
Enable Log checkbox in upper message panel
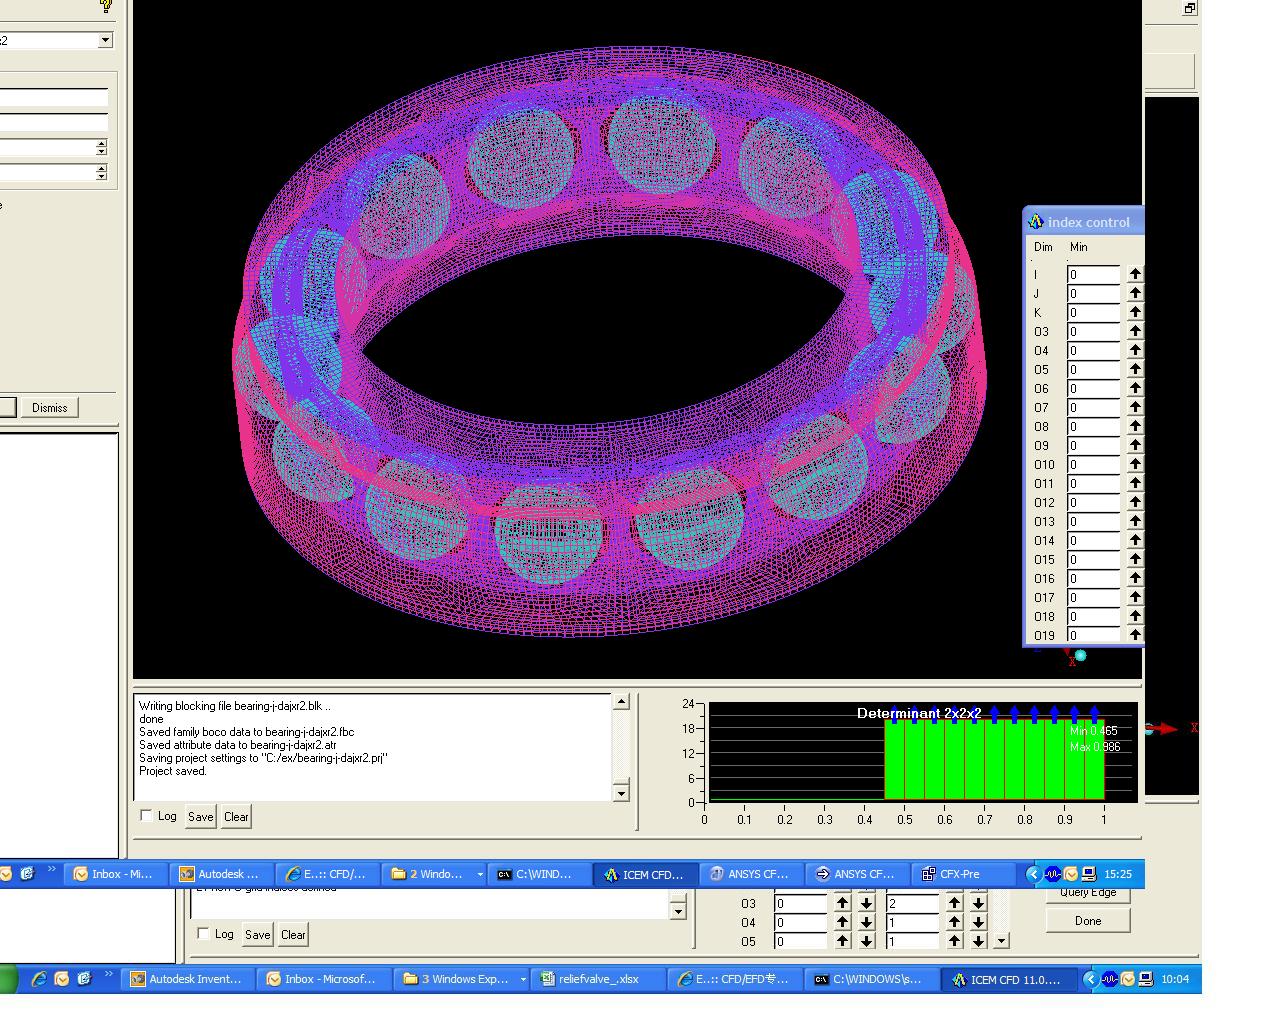(147, 816)
